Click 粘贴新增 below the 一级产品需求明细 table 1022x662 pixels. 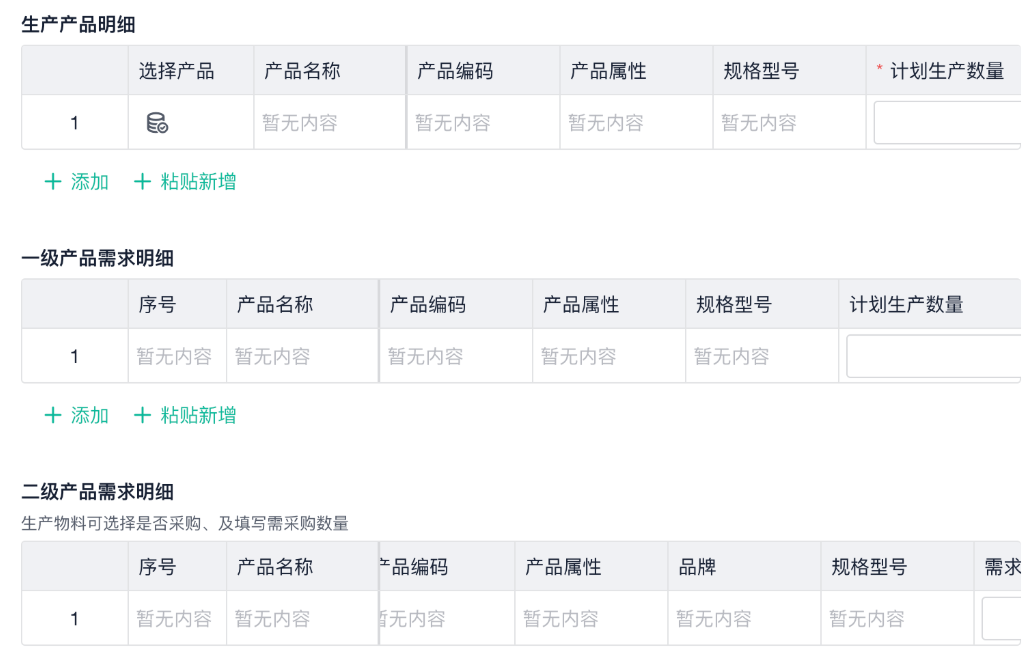tap(198, 415)
